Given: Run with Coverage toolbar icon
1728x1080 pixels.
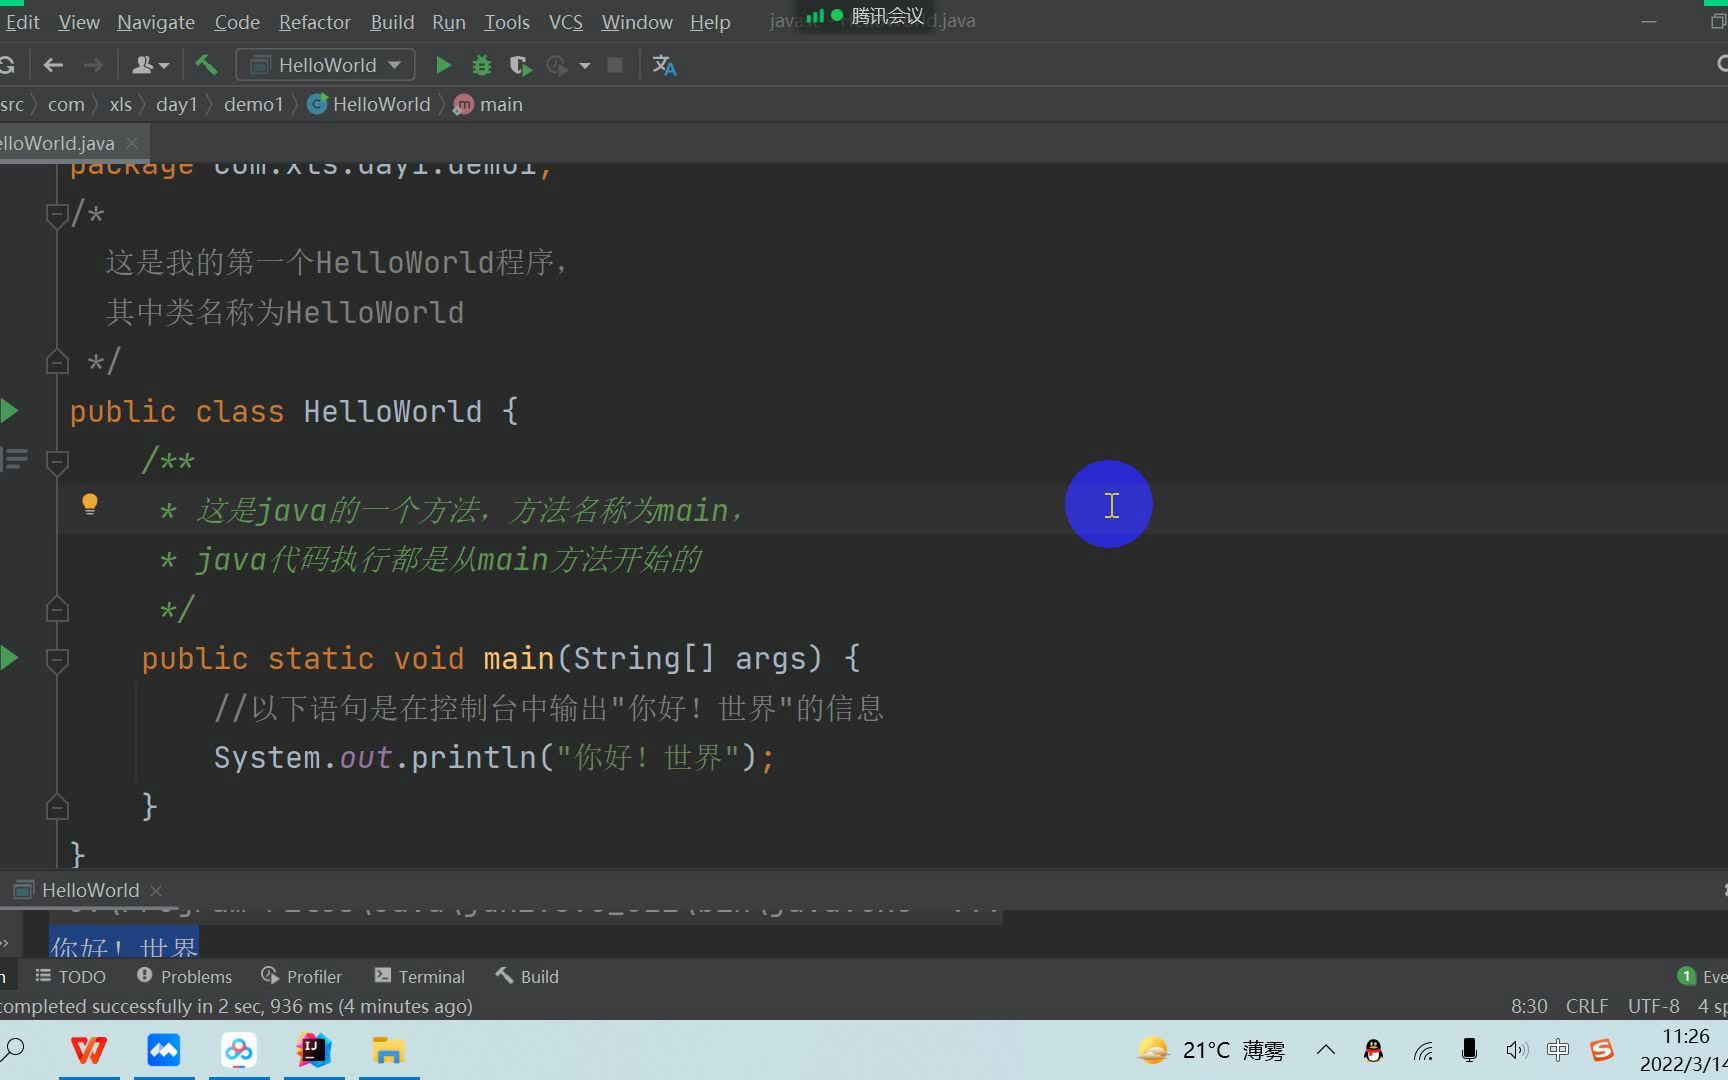Looking at the screenshot, I should coord(519,65).
